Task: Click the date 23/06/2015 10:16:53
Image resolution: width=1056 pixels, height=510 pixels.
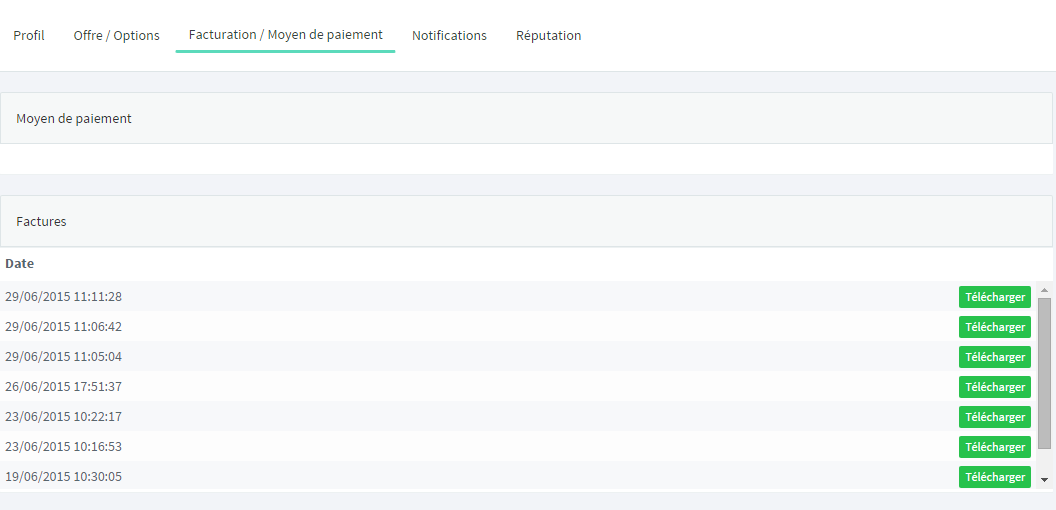Action: click(x=63, y=447)
